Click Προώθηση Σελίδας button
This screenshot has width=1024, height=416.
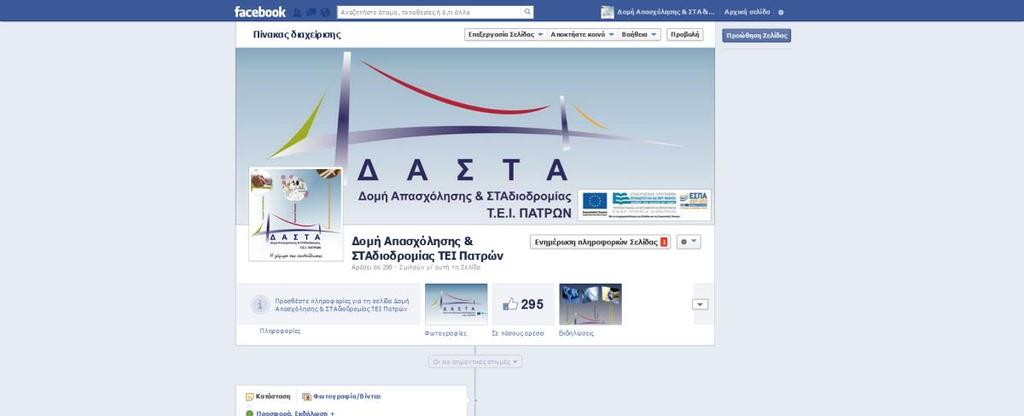pos(756,35)
